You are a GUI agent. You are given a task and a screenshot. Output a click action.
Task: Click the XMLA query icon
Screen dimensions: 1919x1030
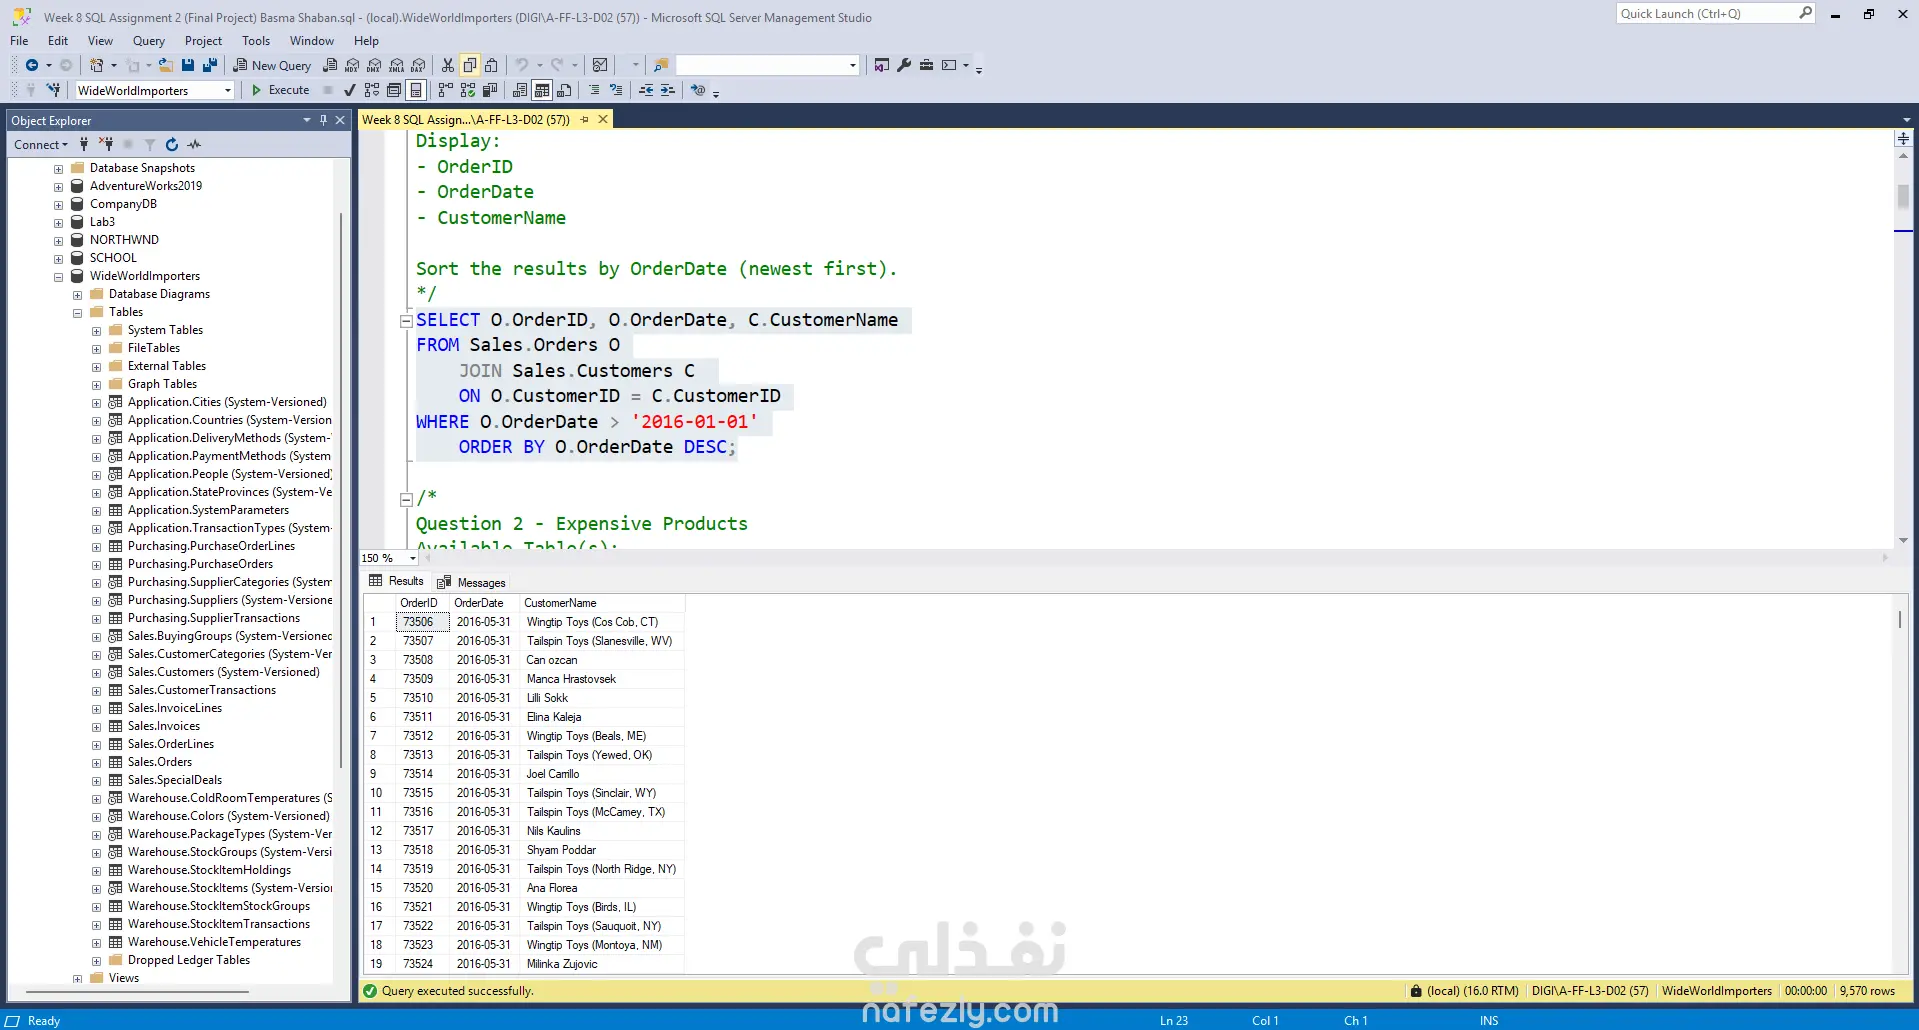pyautogui.click(x=397, y=65)
